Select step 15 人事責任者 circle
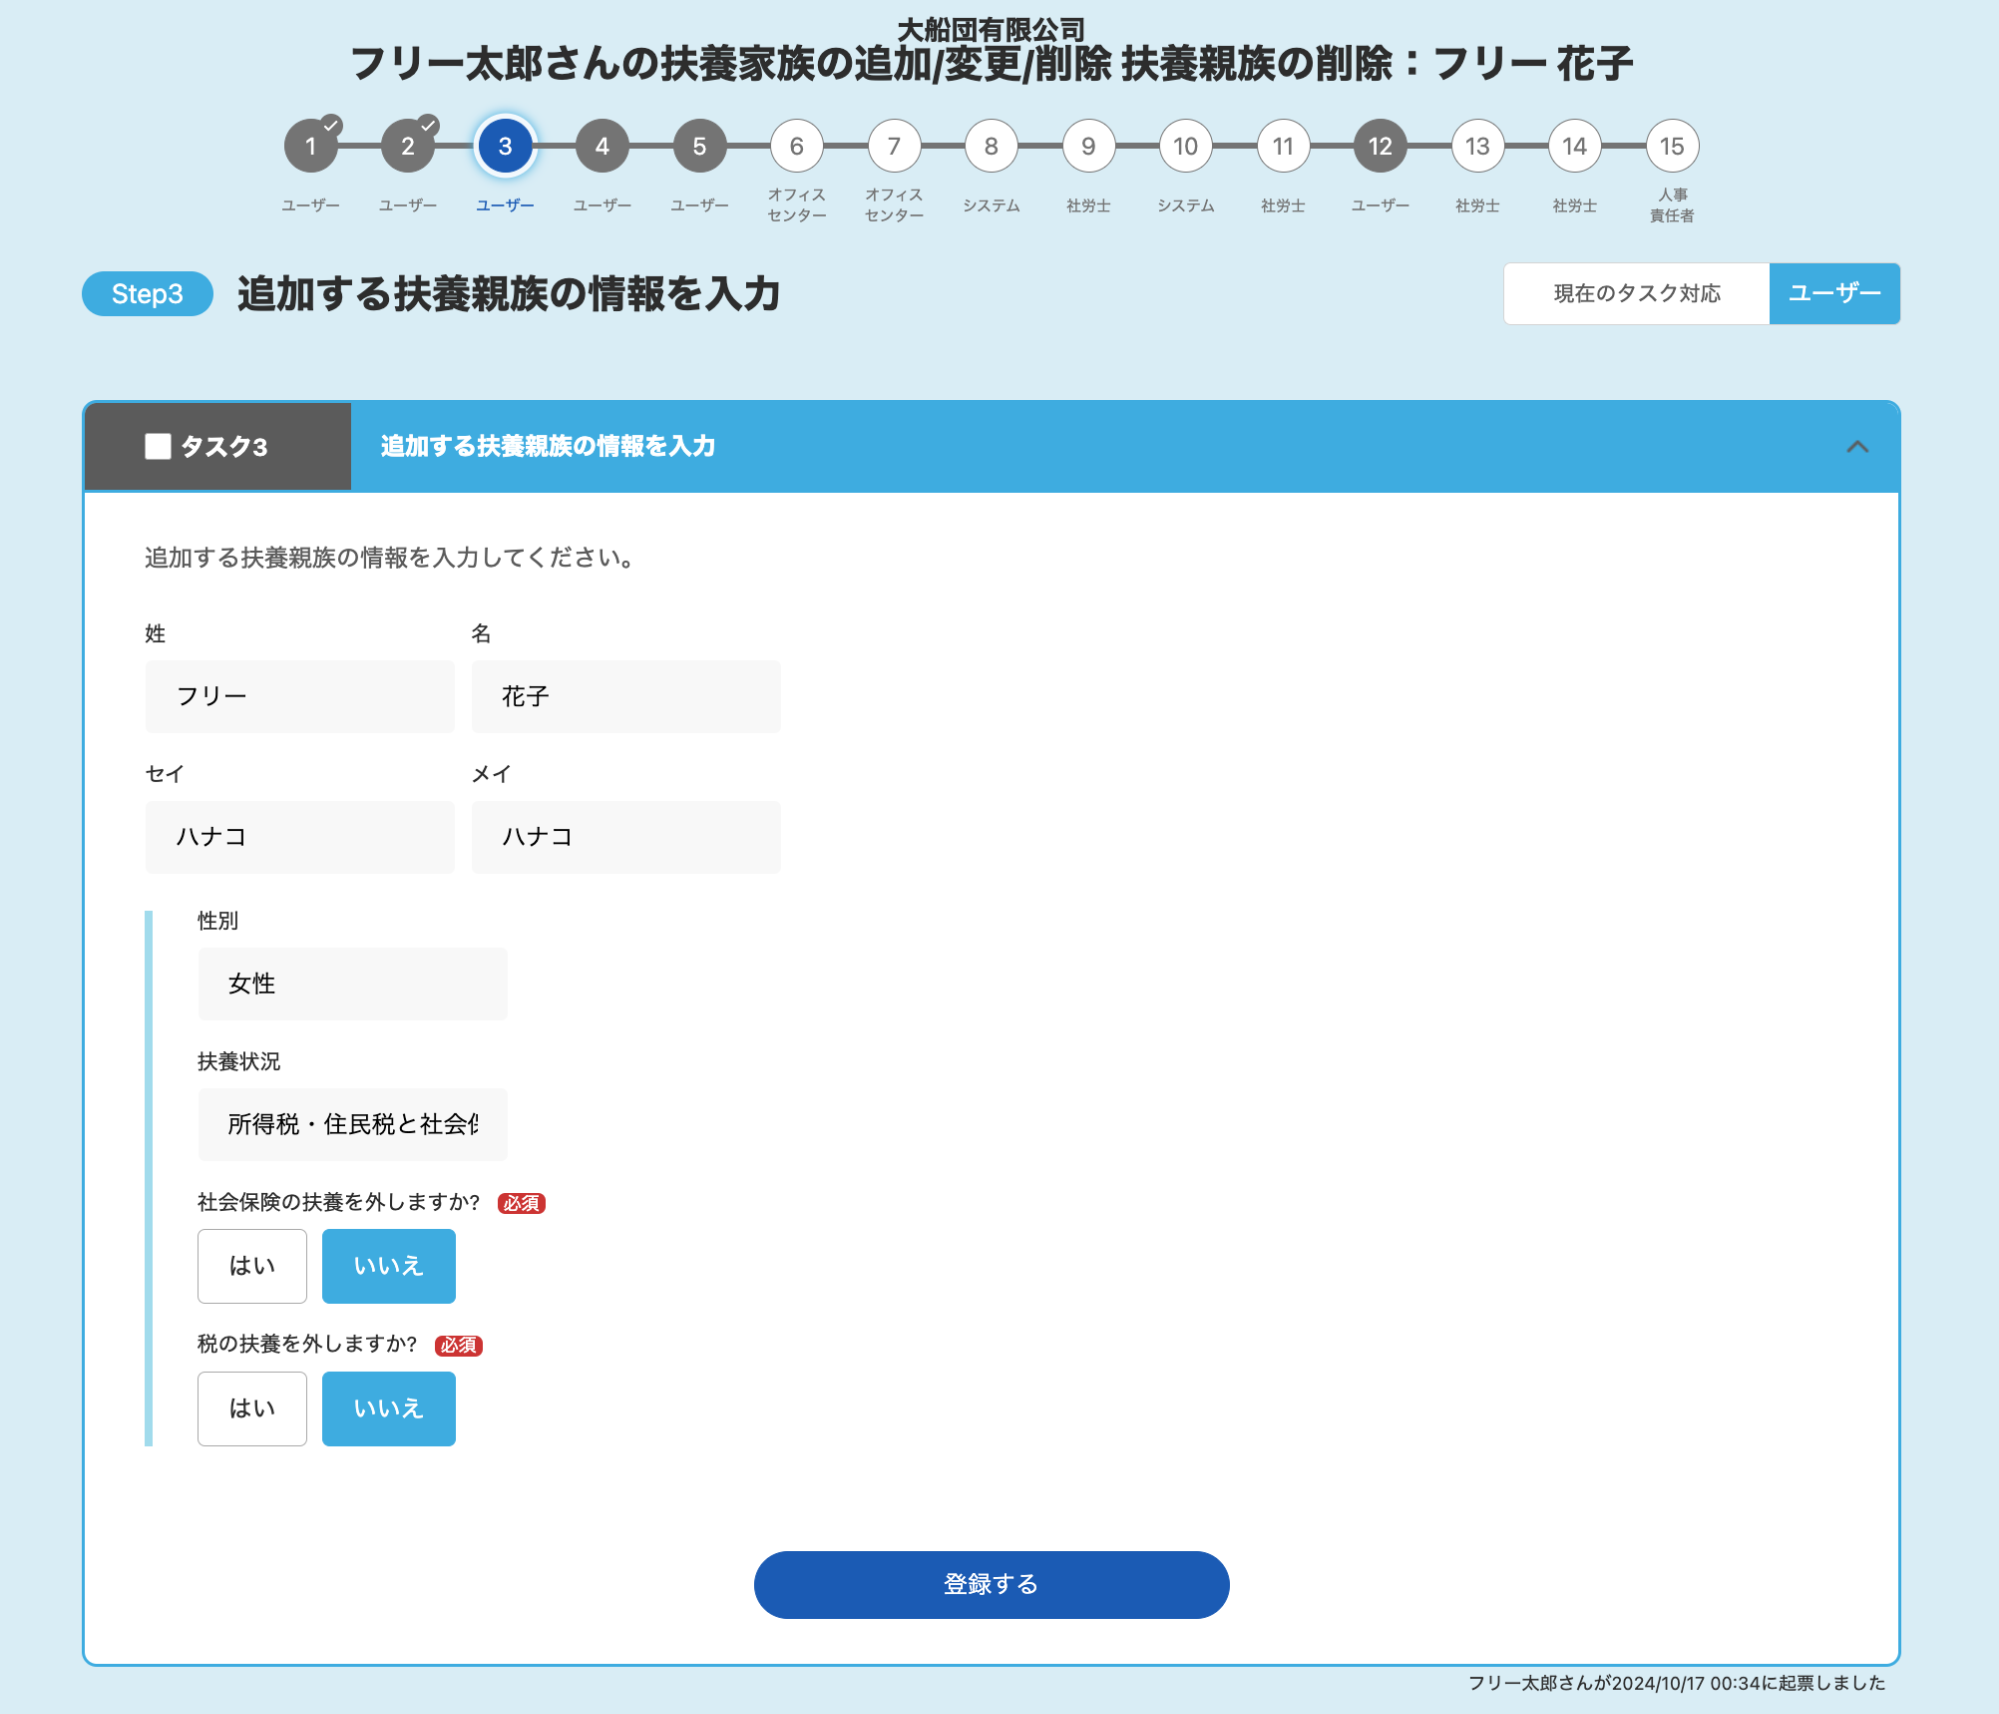The width and height of the screenshot is (1999, 1714). click(x=1672, y=146)
